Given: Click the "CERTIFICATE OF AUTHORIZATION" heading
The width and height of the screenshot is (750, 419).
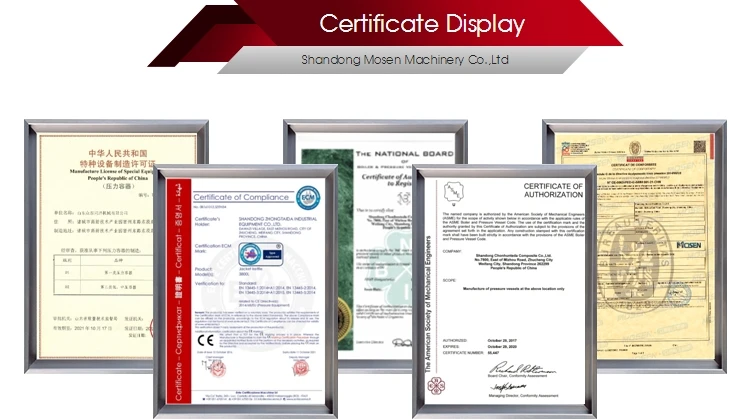Looking at the screenshot, I should point(553,190).
